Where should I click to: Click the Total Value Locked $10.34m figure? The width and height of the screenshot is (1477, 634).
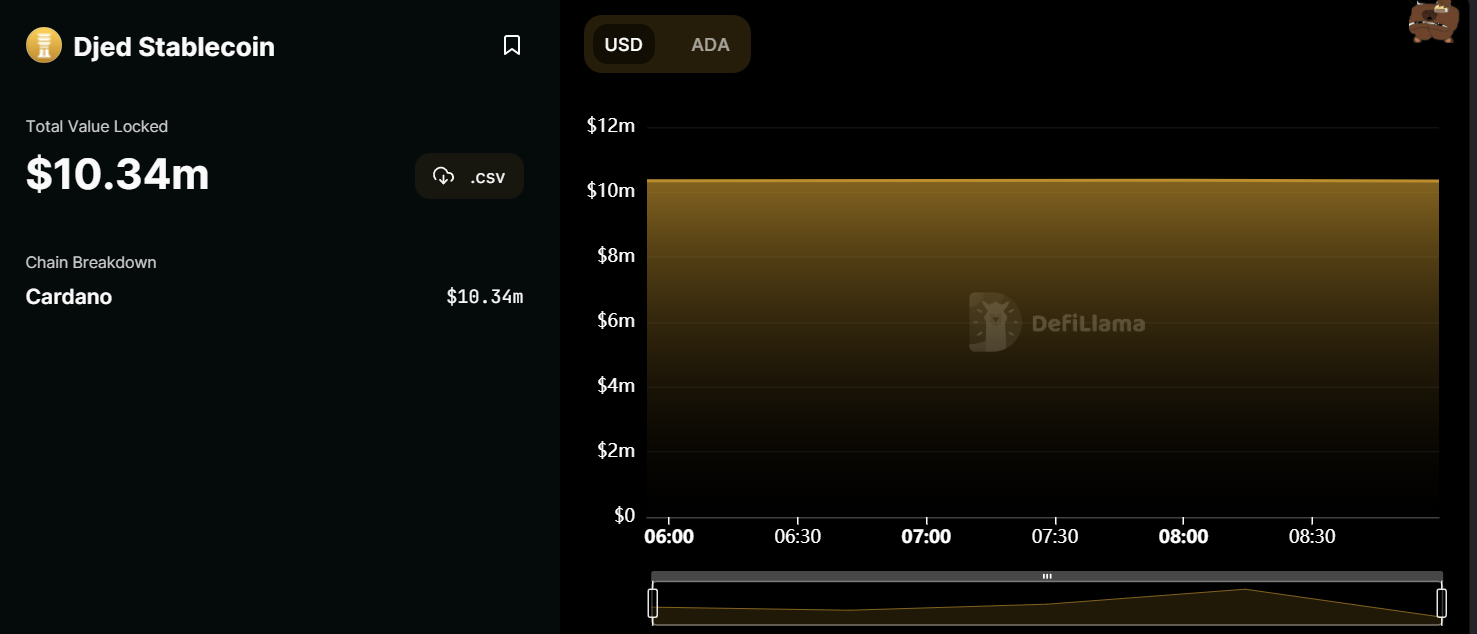(x=117, y=174)
